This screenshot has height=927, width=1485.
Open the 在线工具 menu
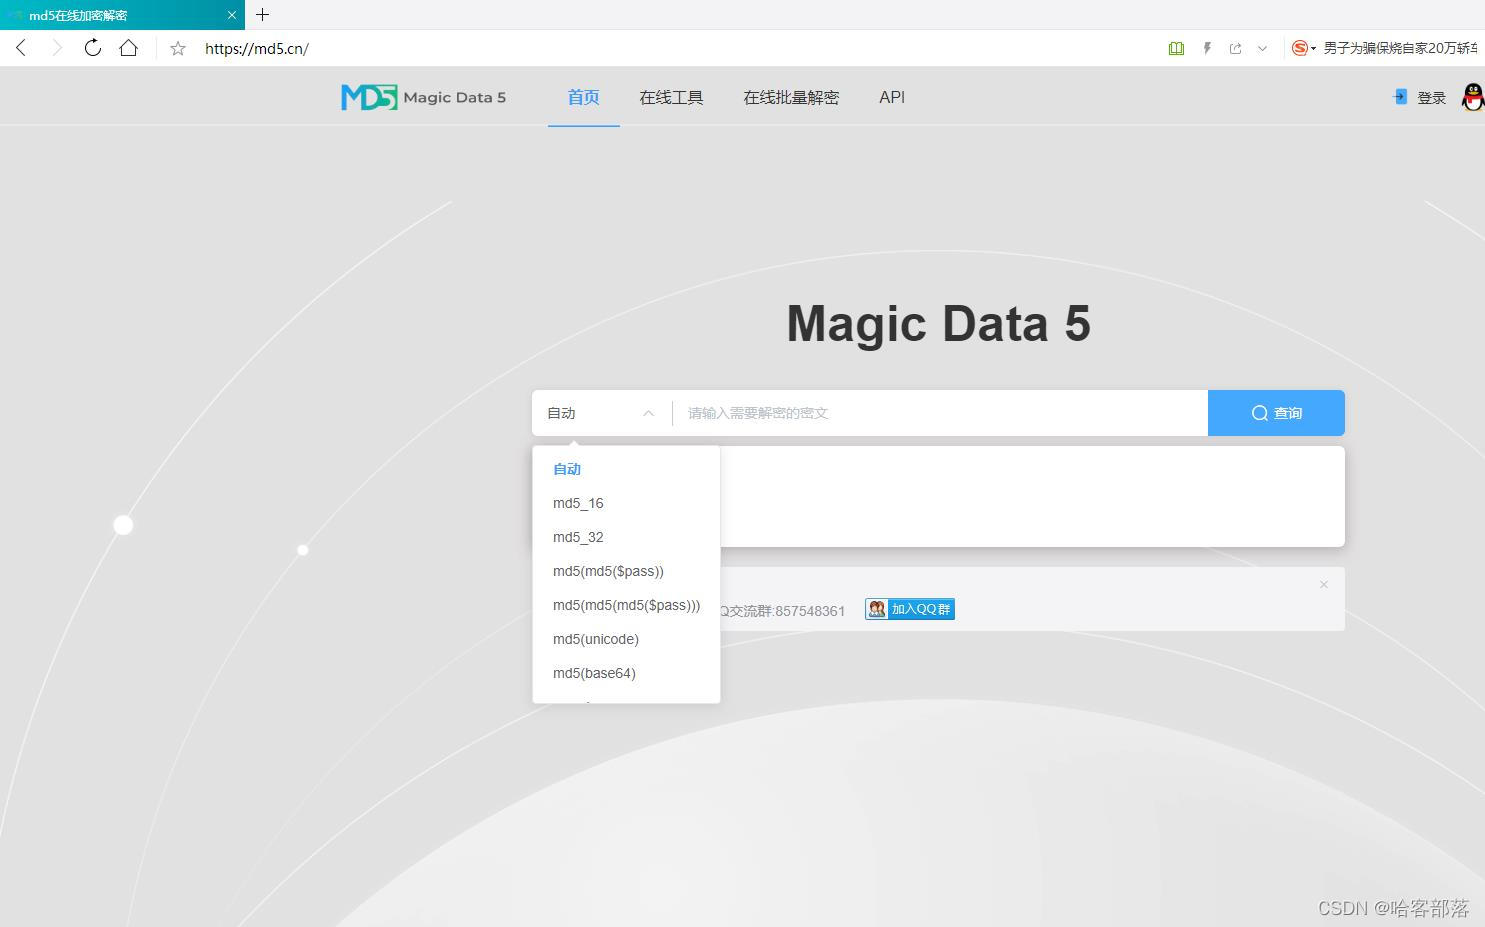pyautogui.click(x=671, y=97)
